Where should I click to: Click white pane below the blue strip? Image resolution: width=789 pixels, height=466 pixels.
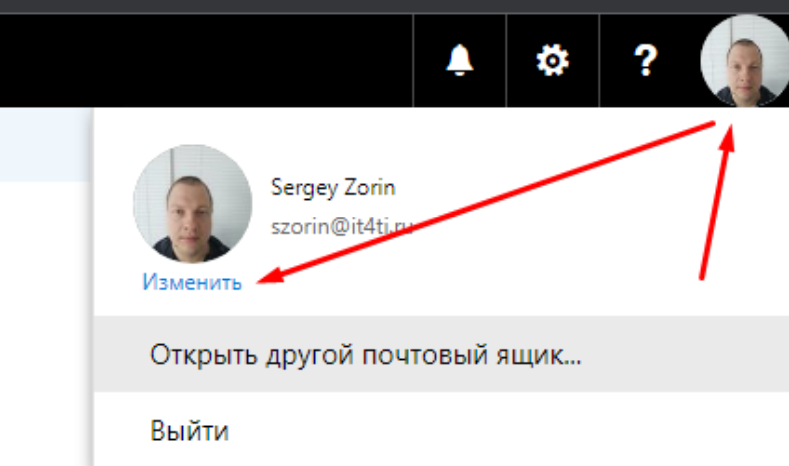pos(45,324)
